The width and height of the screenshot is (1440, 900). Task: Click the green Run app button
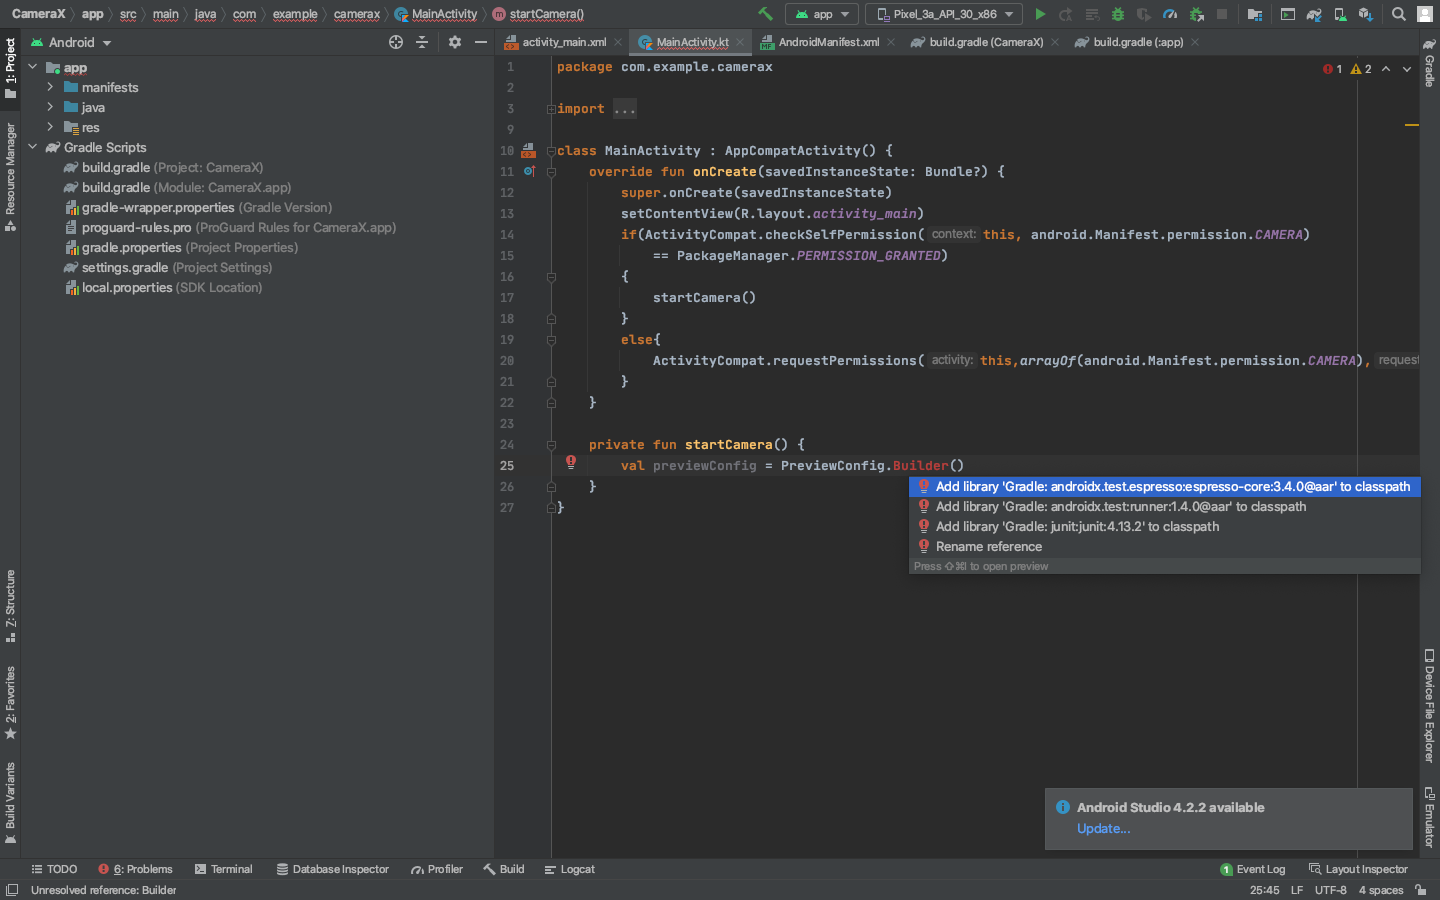pyautogui.click(x=1040, y=14)
